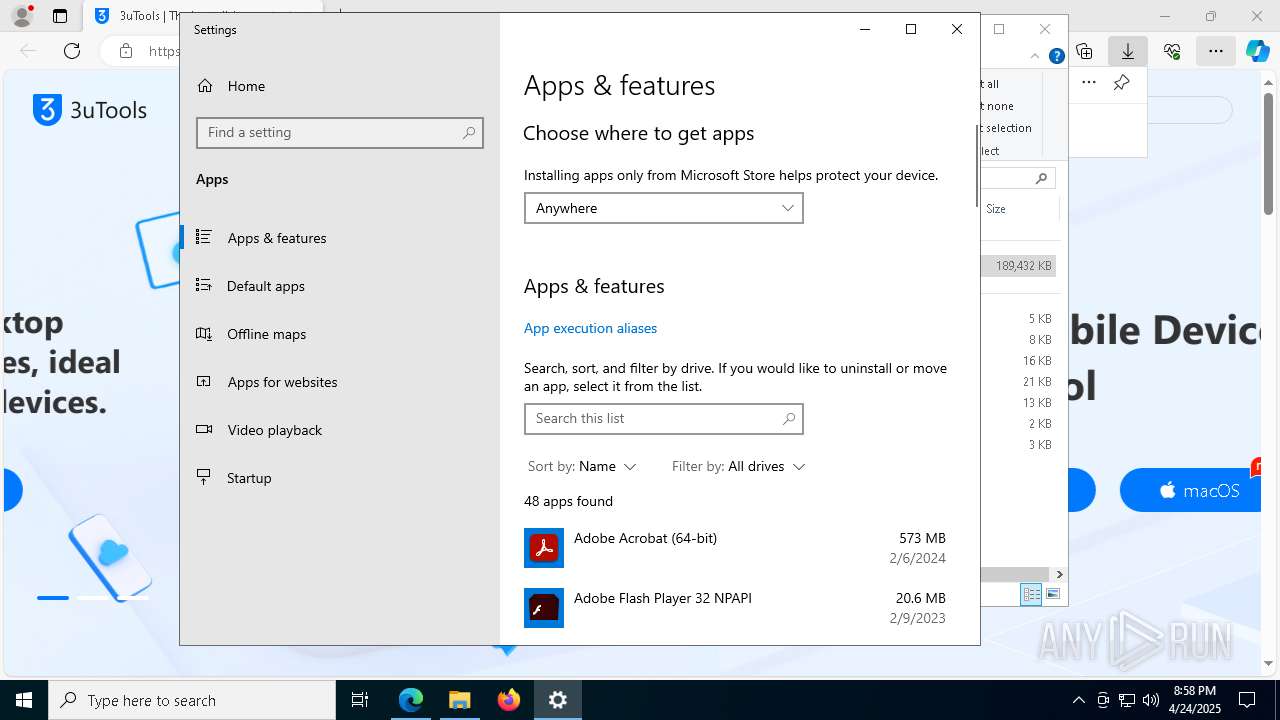Open Default apps settings page
1280x720 pixels.
265,286
